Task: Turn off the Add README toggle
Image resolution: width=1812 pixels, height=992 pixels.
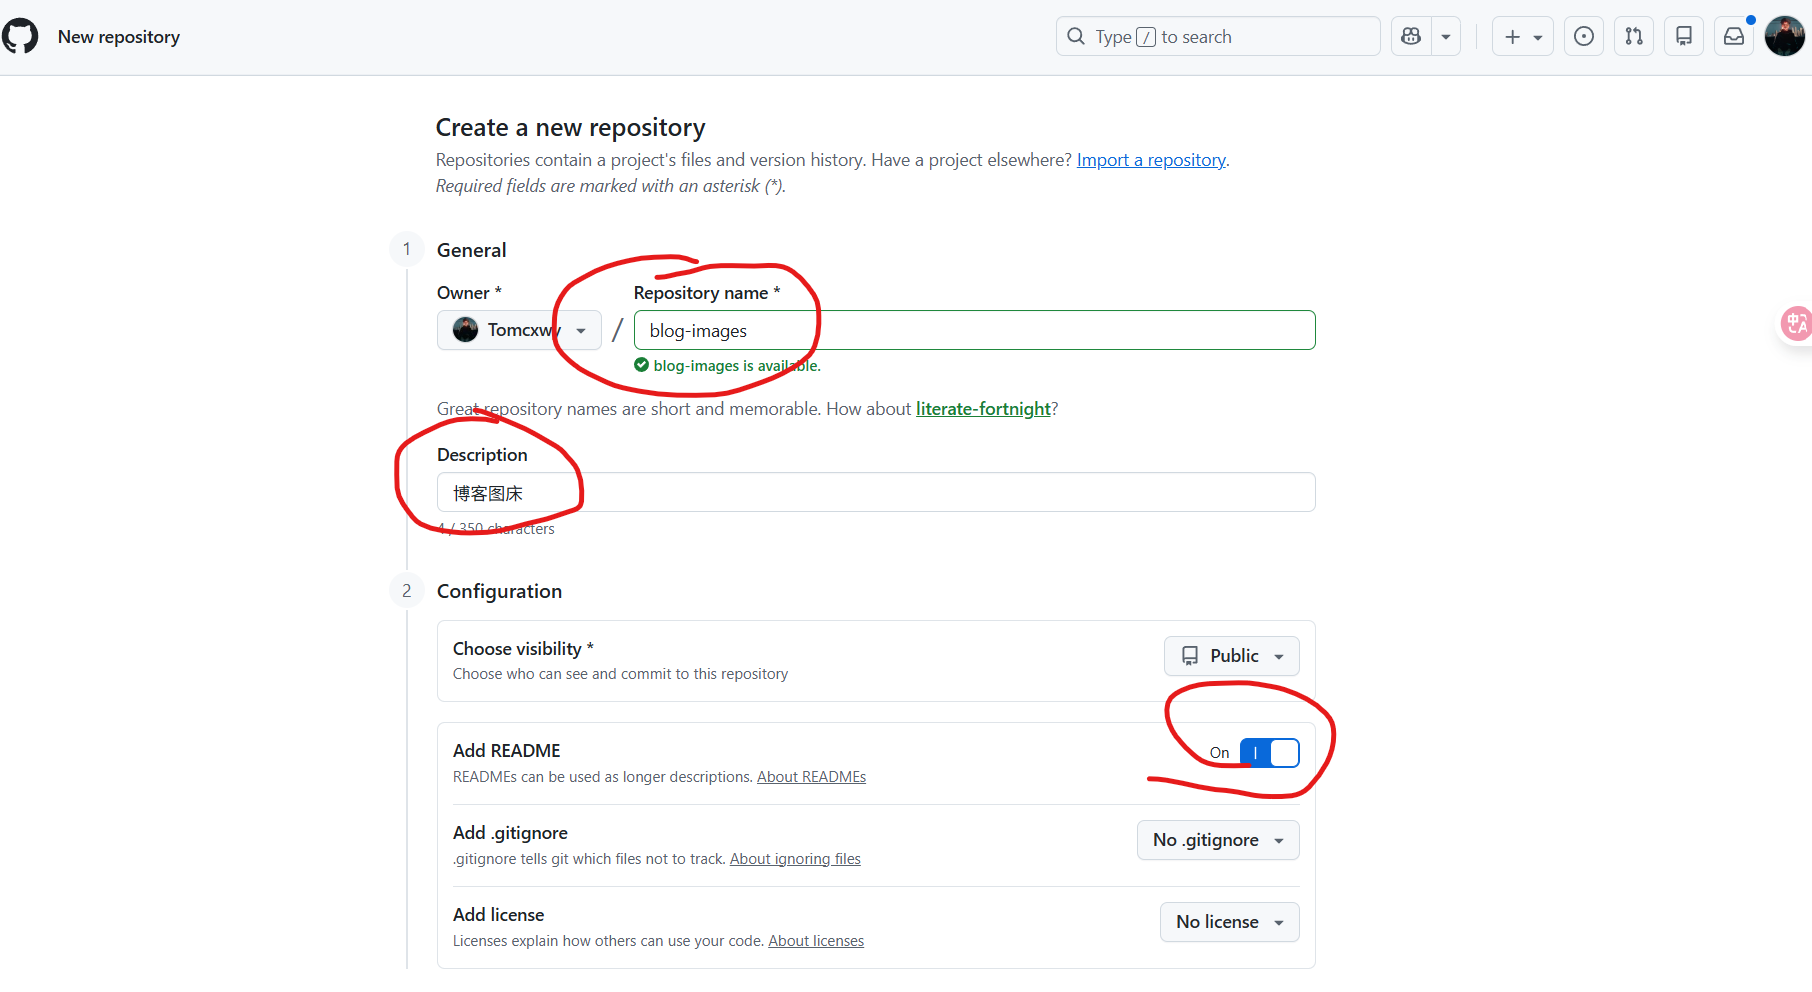Action: pos(1269,753)
